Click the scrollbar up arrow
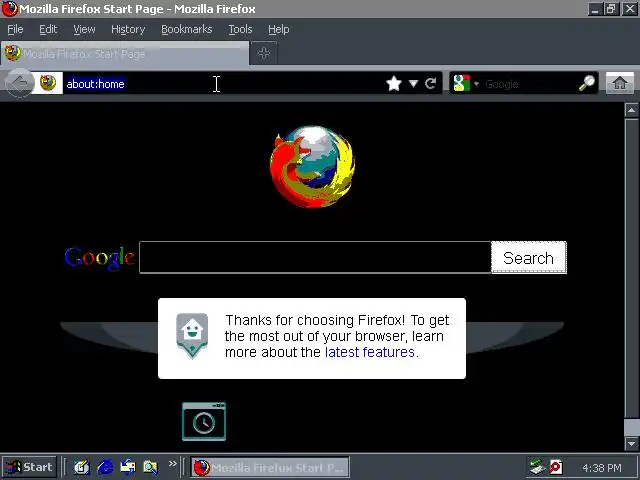The width and height of the screenshot is (640, 480). click(631, 110)
